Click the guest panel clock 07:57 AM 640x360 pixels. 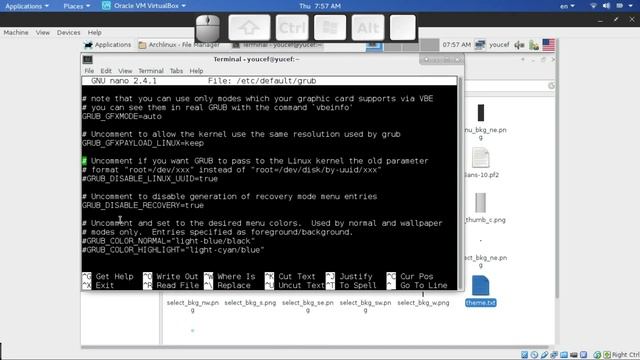(x=456, y=45)
